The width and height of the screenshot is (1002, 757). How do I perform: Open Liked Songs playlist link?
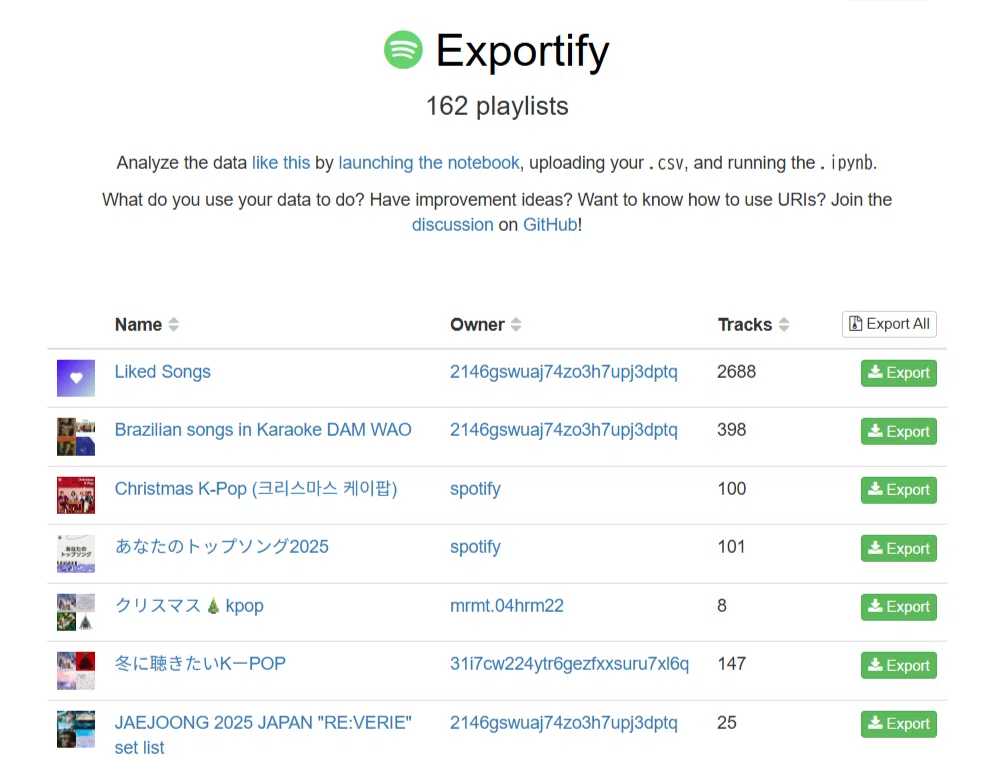(162, 372)
